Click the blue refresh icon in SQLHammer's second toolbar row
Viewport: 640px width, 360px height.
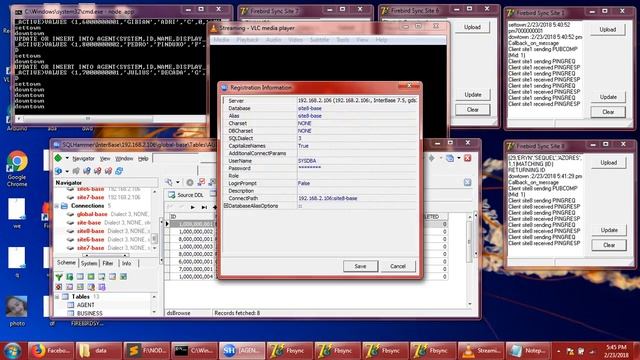[x=119, y=171]
